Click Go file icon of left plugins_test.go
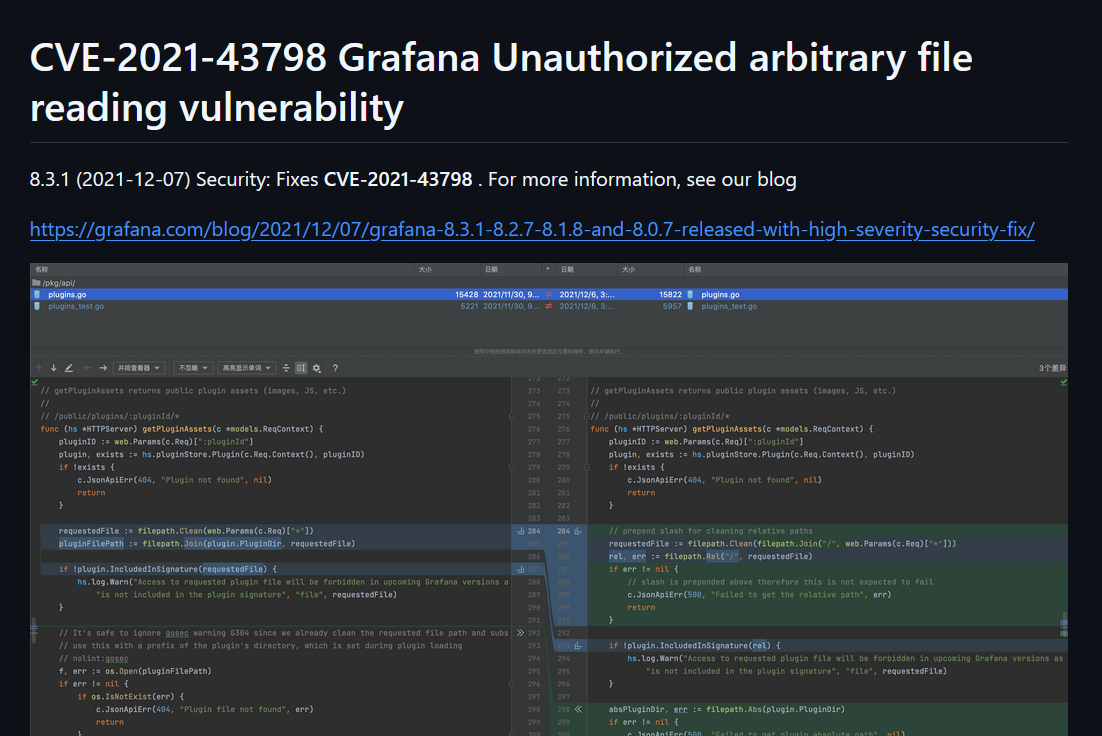 click(x=37, y=306)
